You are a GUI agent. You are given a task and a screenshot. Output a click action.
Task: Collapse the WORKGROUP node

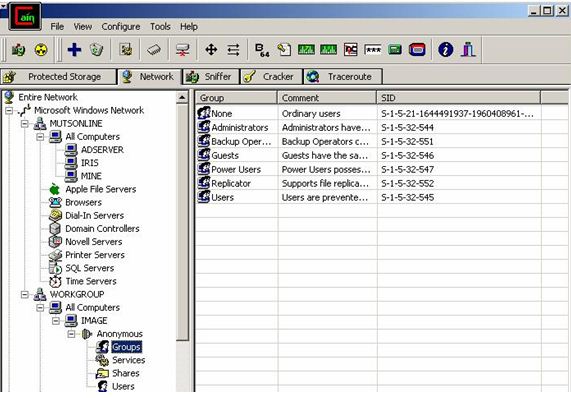coord(24,294)
